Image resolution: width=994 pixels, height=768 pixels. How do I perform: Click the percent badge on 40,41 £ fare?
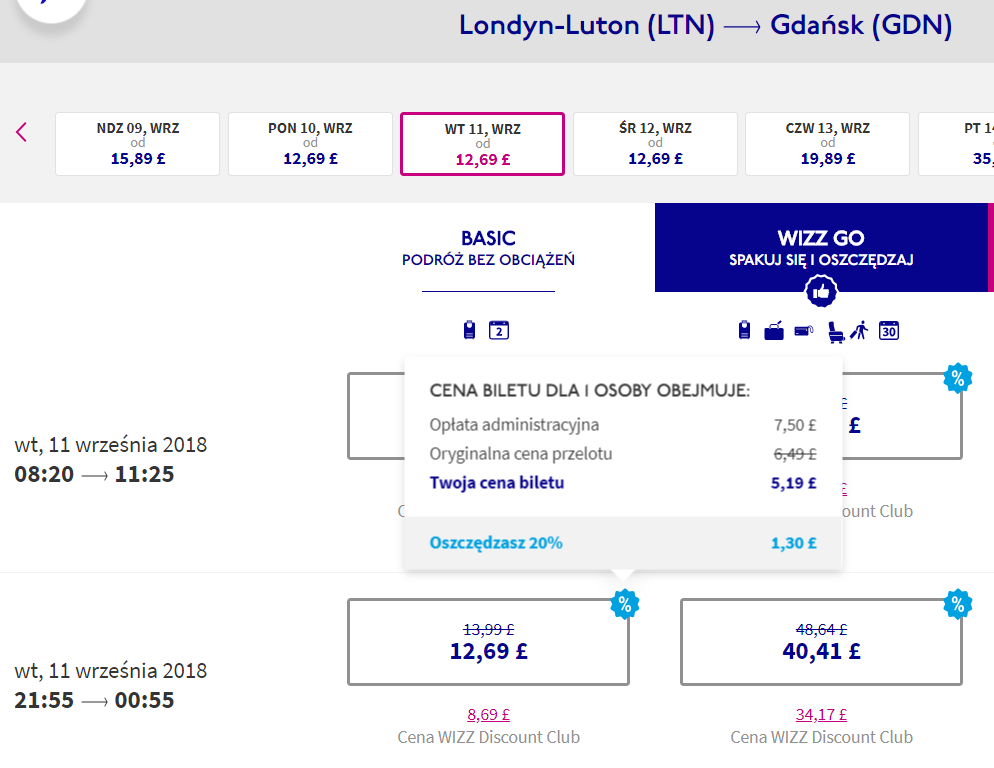tap(958, 604)
